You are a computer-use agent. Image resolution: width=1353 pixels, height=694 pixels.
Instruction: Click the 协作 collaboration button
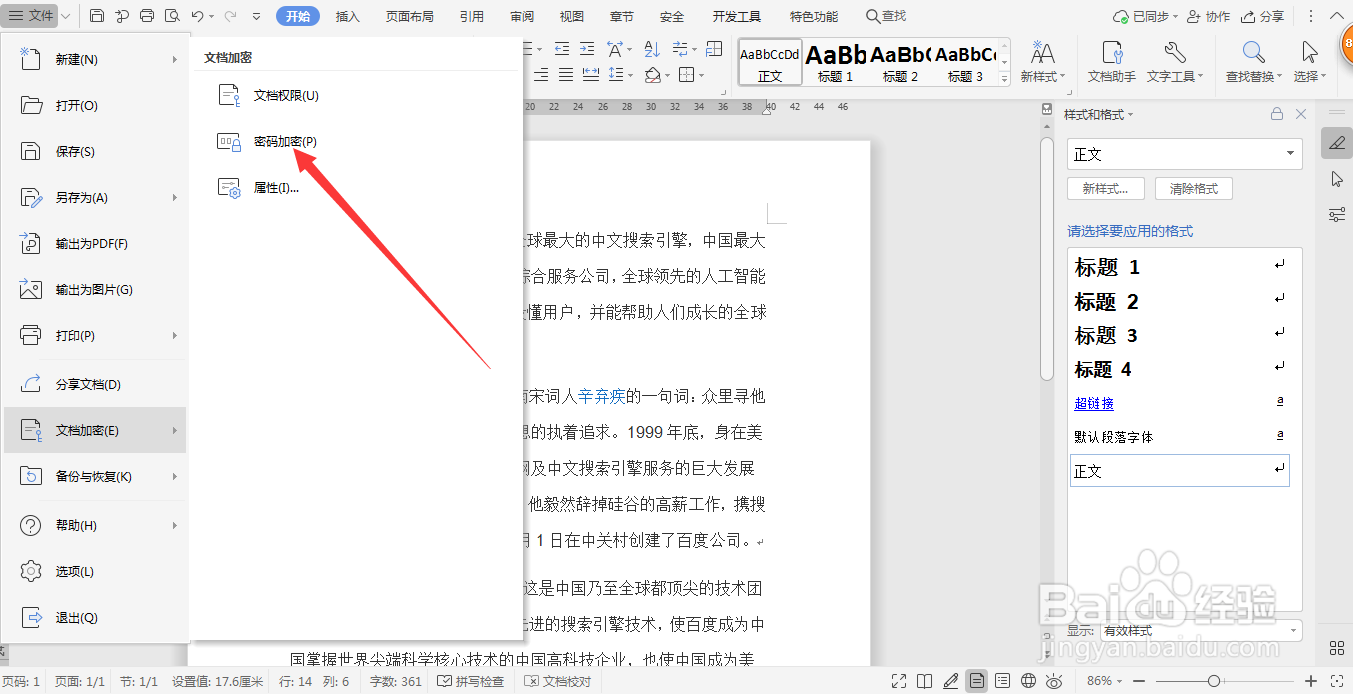coord(1209,16)
